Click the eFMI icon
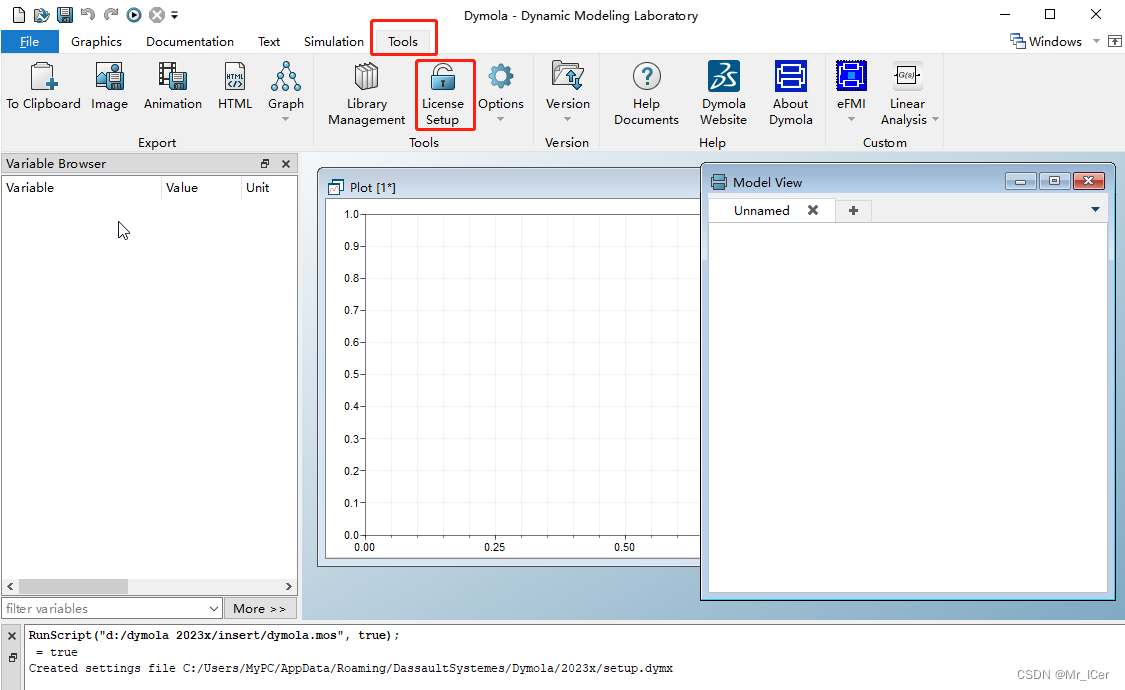This screenshot has height=690, width=1125. [x=852, y=77]
